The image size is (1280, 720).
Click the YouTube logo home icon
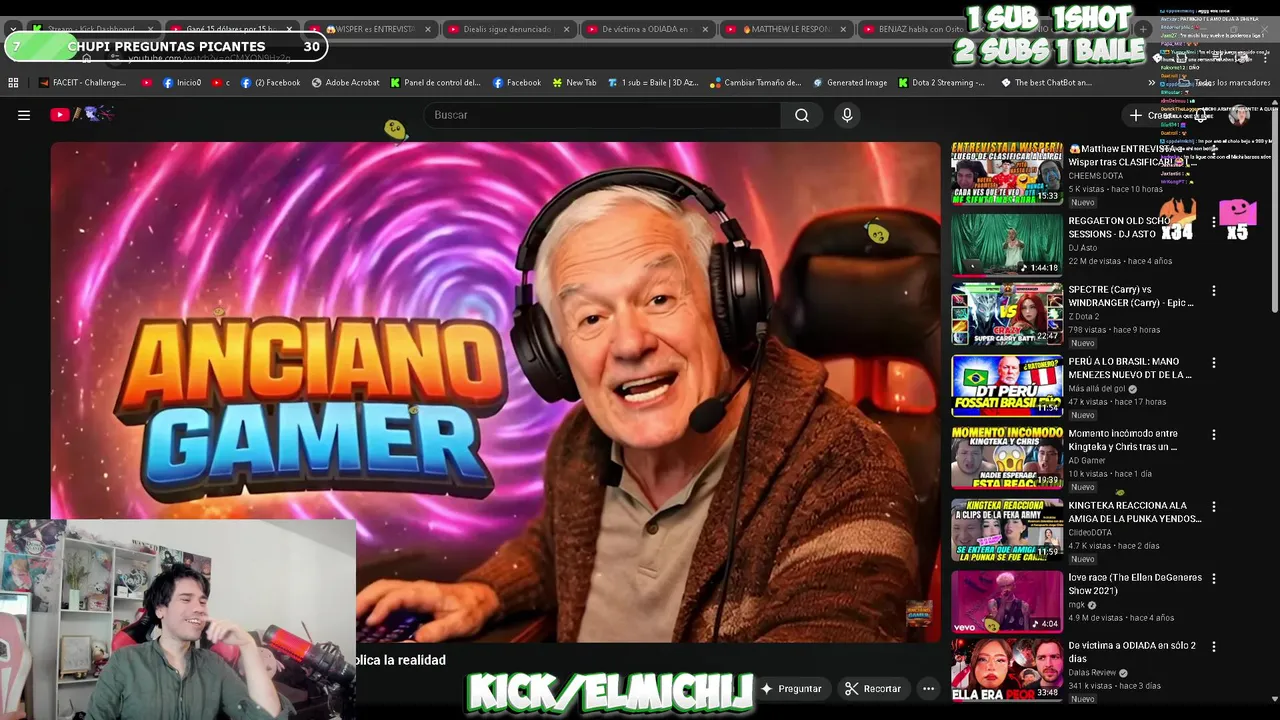pyautogui.click(x=81, y=115)
